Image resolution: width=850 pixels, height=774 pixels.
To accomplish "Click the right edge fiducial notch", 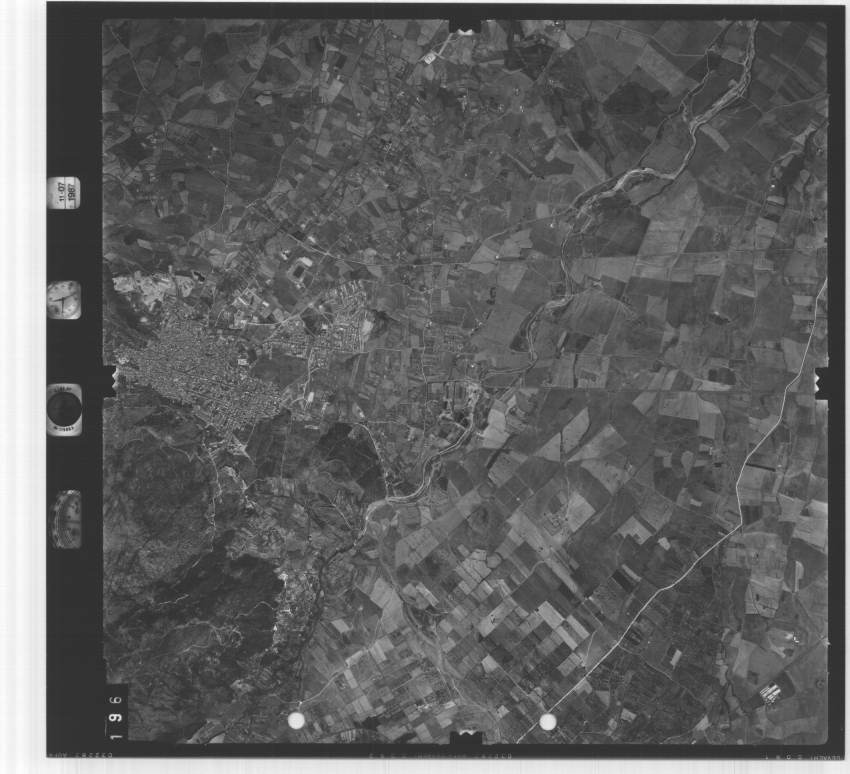I will [822, 382].
